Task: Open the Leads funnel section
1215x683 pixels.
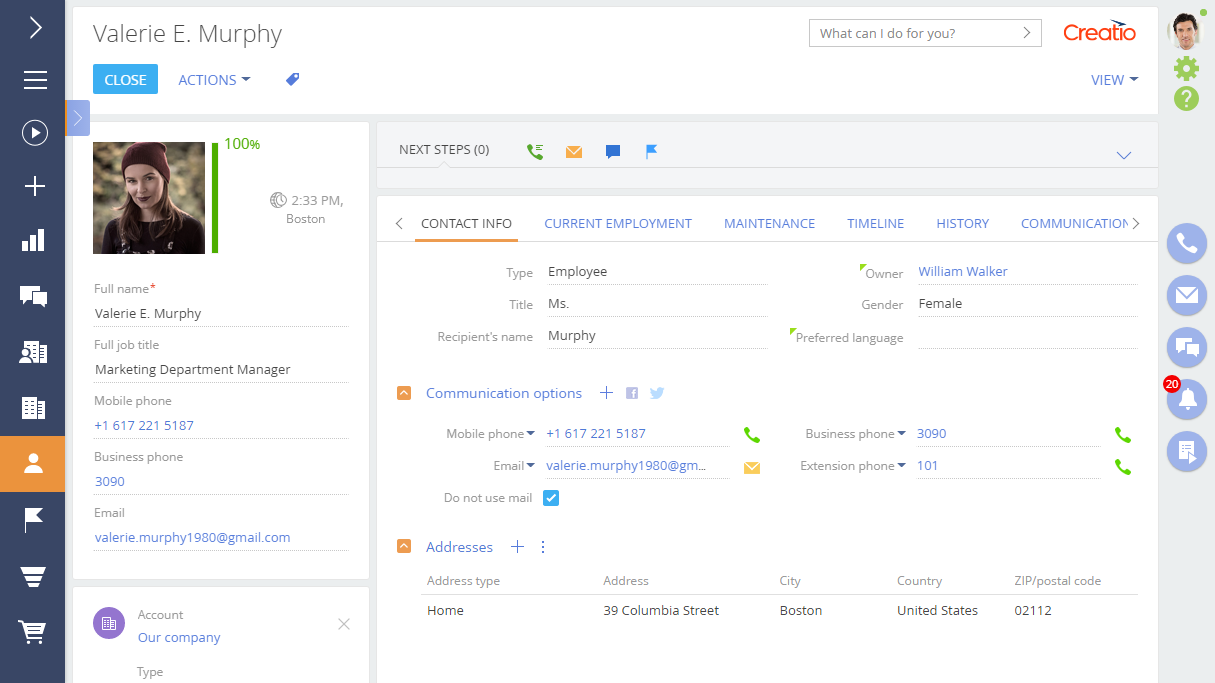Action: click(x=33, y=575)
